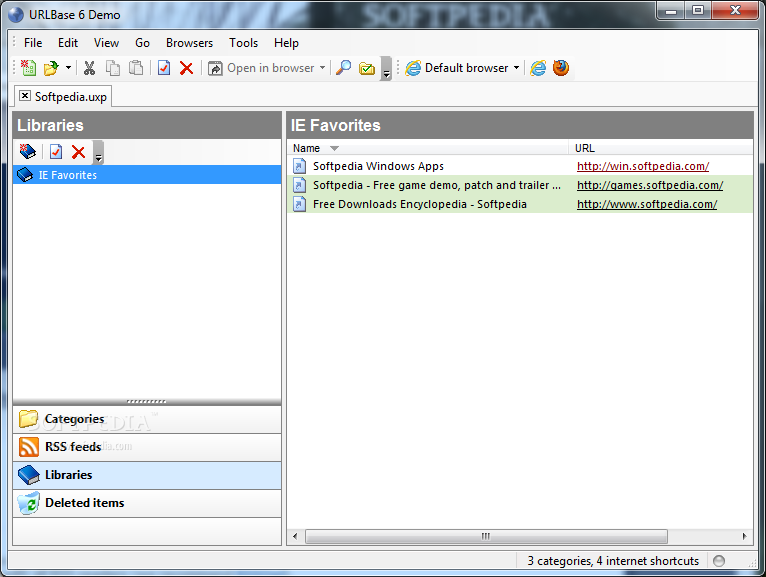Minimize the URLBase window
The height and width of the screenshot is (577, 766).
(x=671, y=10)
